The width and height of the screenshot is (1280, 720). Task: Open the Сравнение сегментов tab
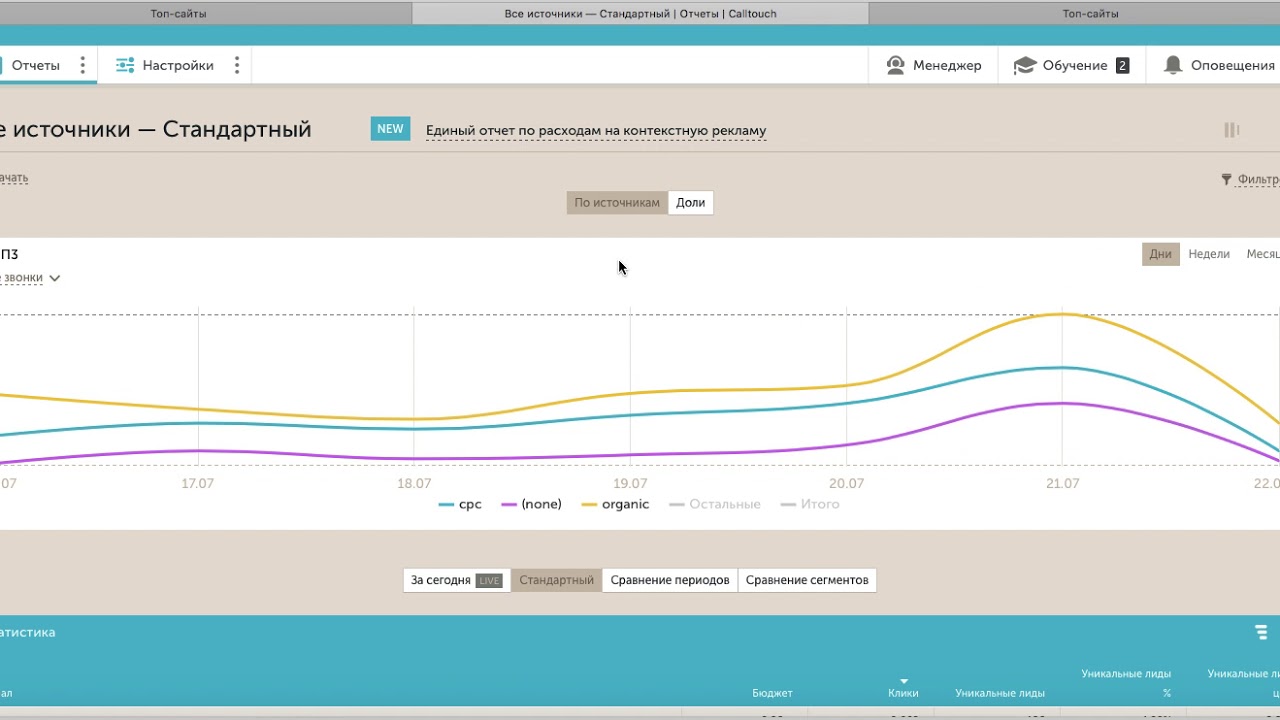pyautogui.click(x=807, y=580)
